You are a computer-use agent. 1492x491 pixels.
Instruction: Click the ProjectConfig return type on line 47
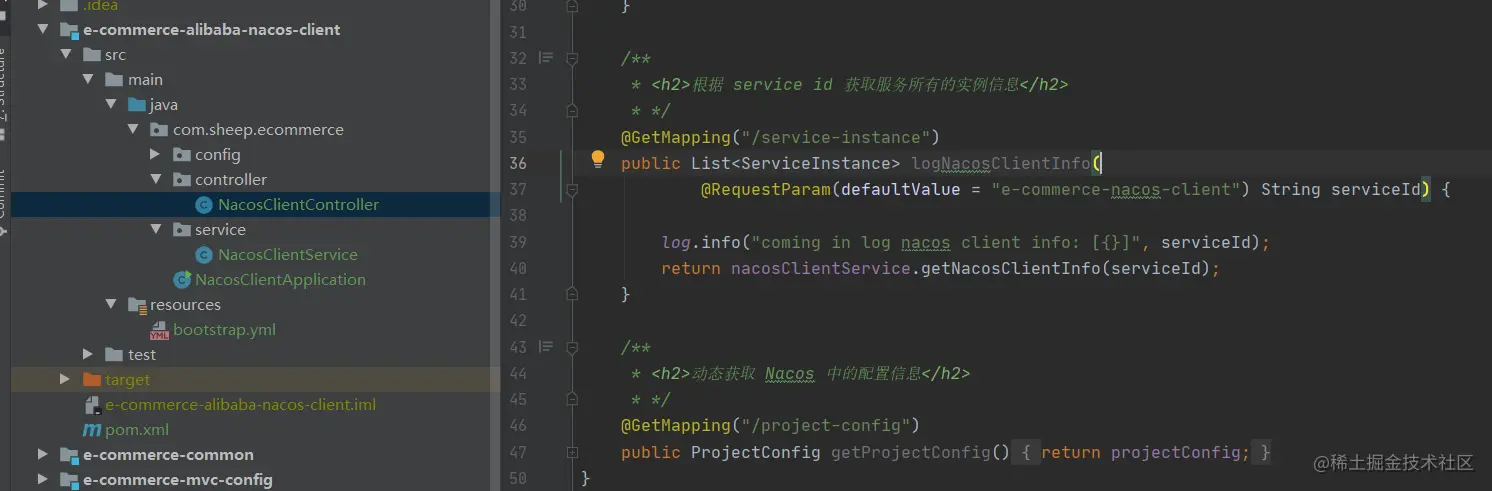coord(755,452)
